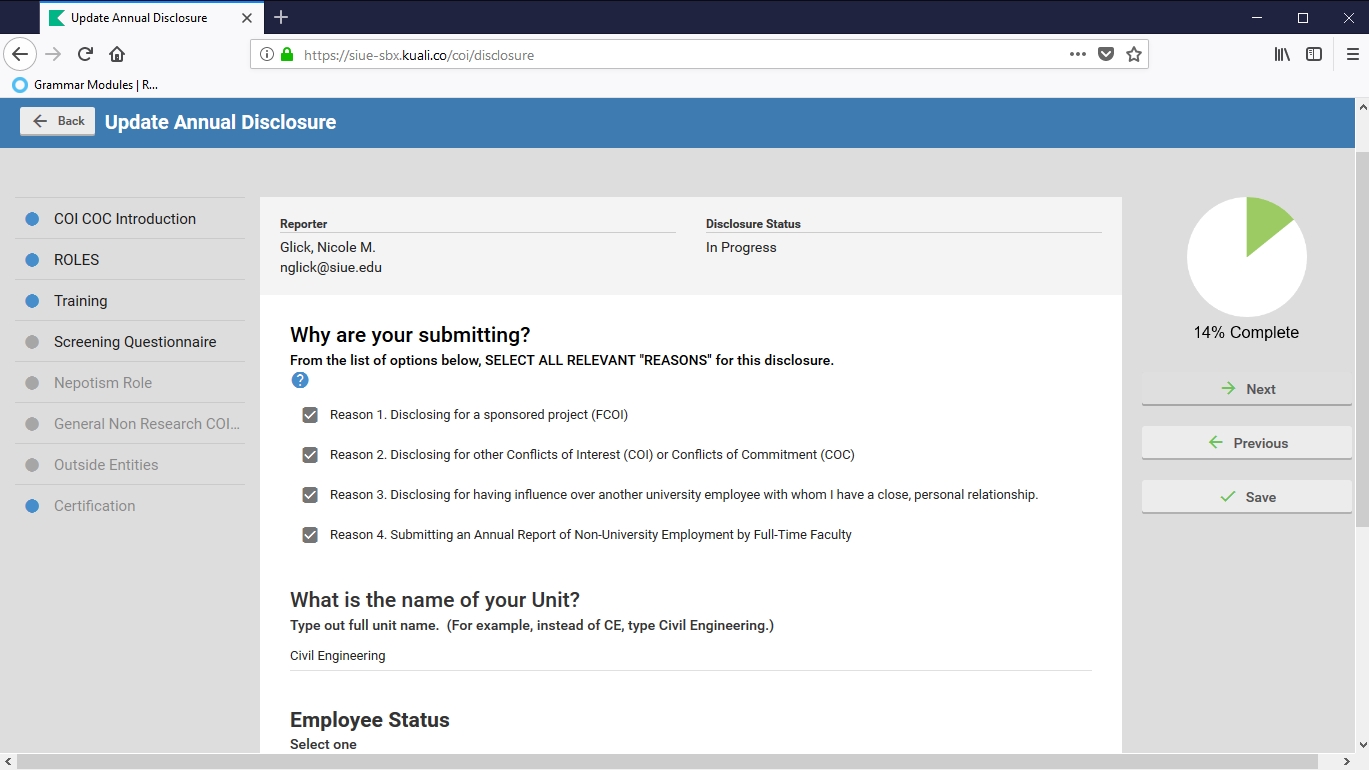Bookmark this page with the star icon

(x=1133, y=55)
